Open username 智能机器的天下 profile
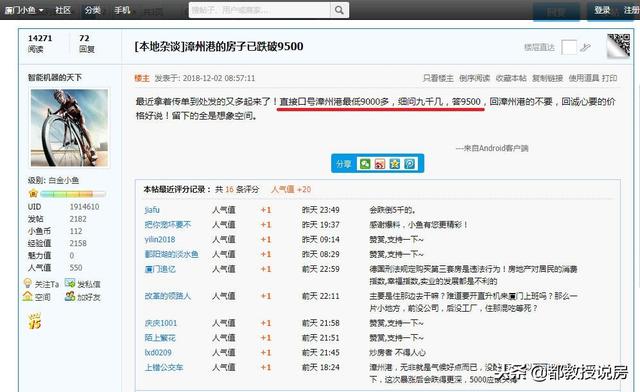 55,77
